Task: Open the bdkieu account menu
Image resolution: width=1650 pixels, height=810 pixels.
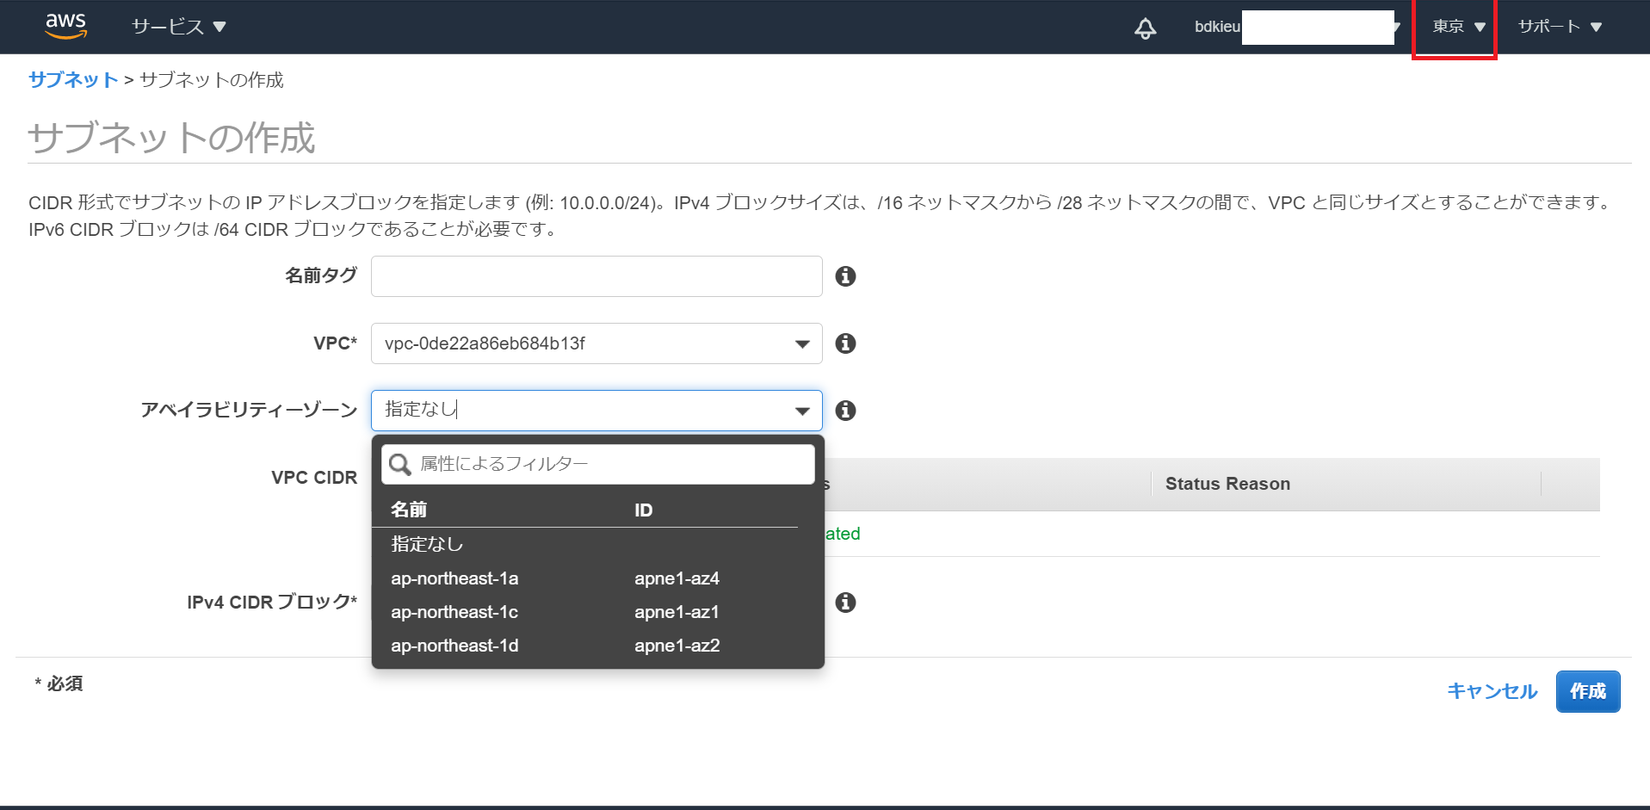Action: click(x=1296, y=27)
